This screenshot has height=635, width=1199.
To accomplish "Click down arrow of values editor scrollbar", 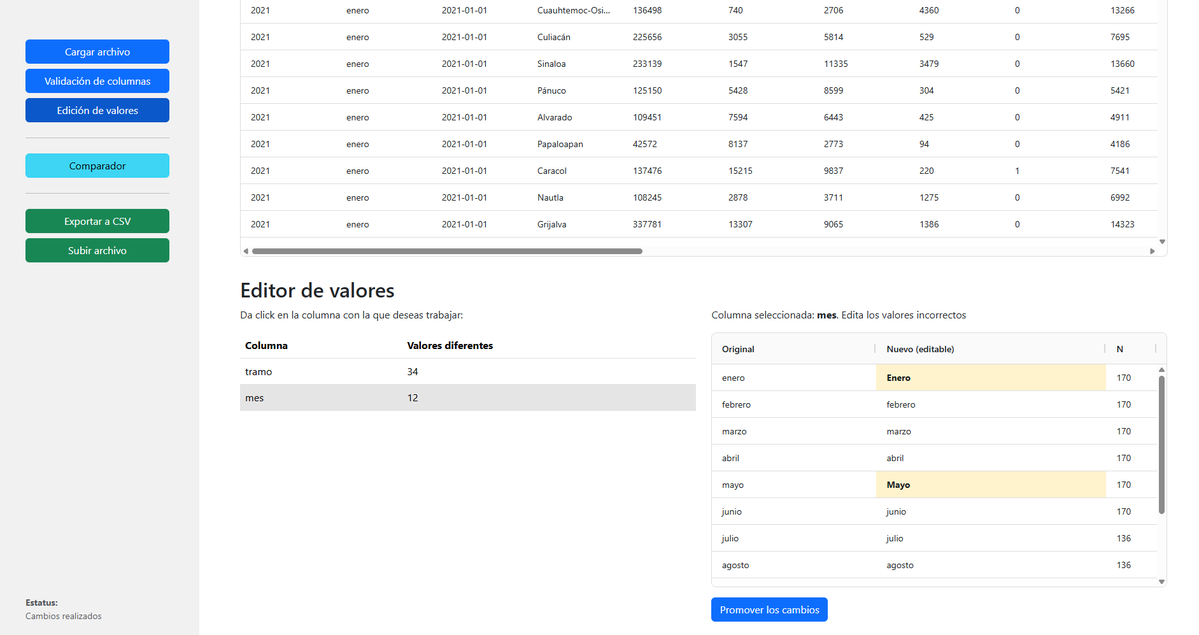I will (1162, 581).
